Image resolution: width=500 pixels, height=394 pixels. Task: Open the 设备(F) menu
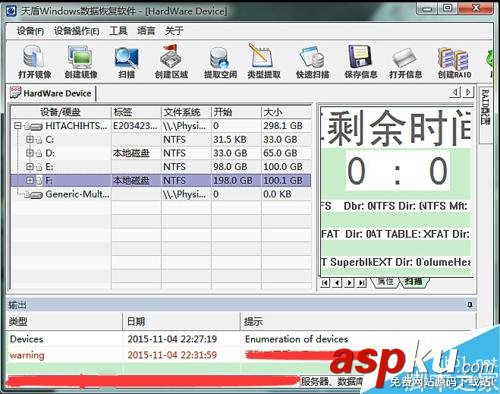point(30,31)
